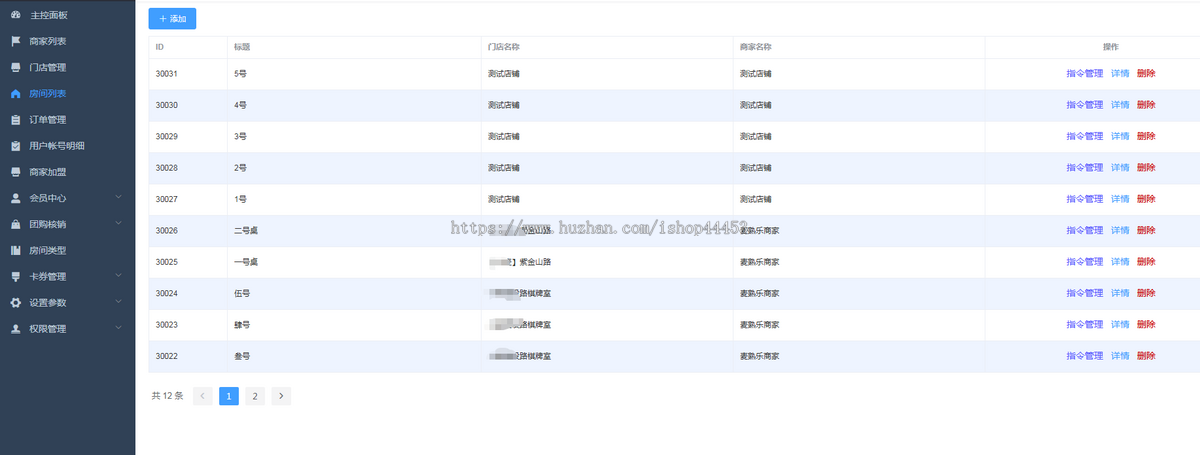Delete room 30022 via 删除
Screen dimensions: 1200x455
tap(1146, 356)
